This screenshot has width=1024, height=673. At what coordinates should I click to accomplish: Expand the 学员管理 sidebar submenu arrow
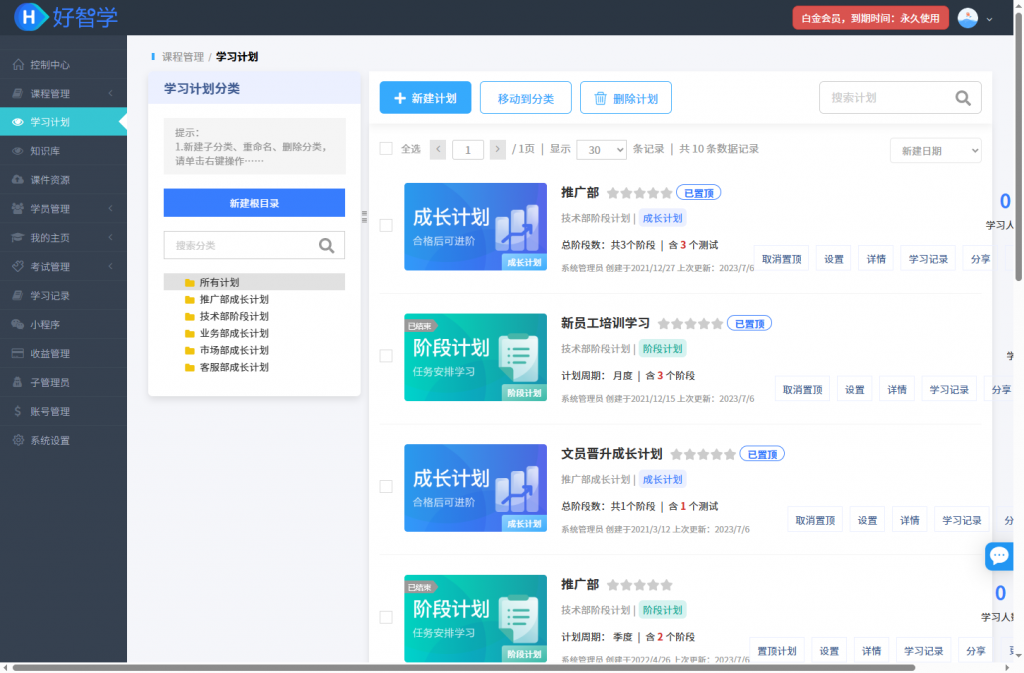110,209
